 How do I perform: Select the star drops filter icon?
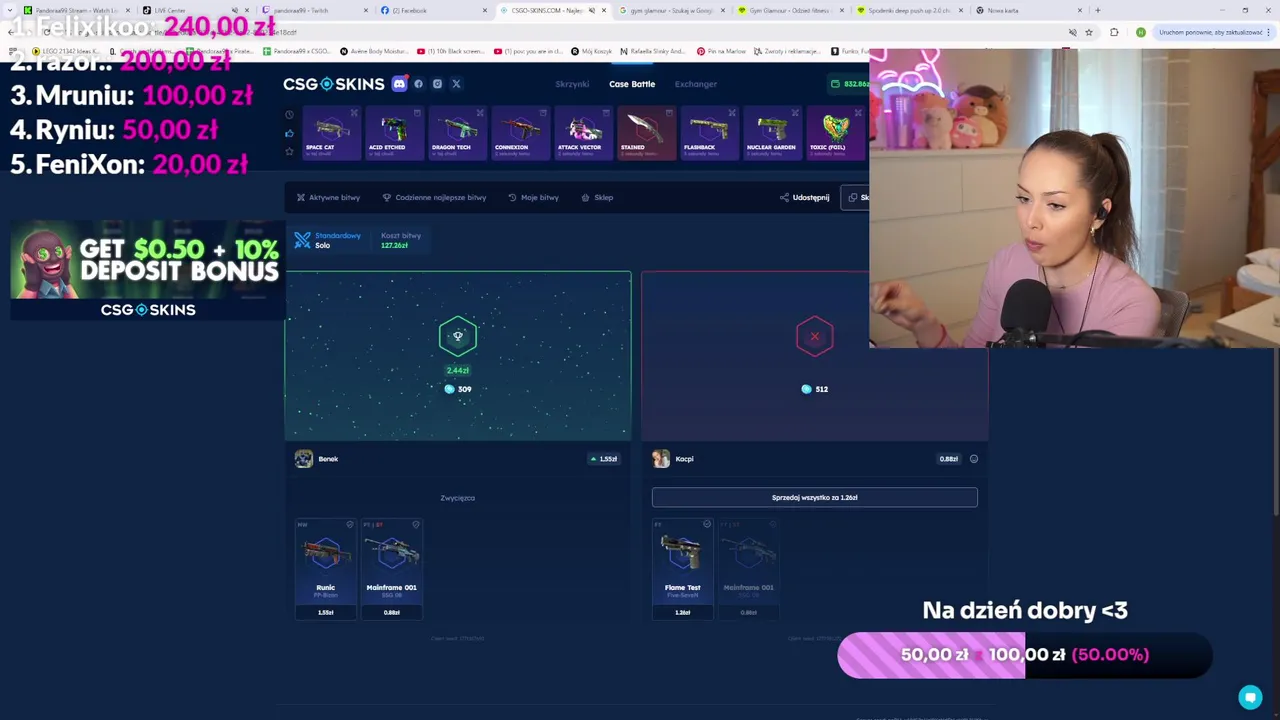(289, 151)
